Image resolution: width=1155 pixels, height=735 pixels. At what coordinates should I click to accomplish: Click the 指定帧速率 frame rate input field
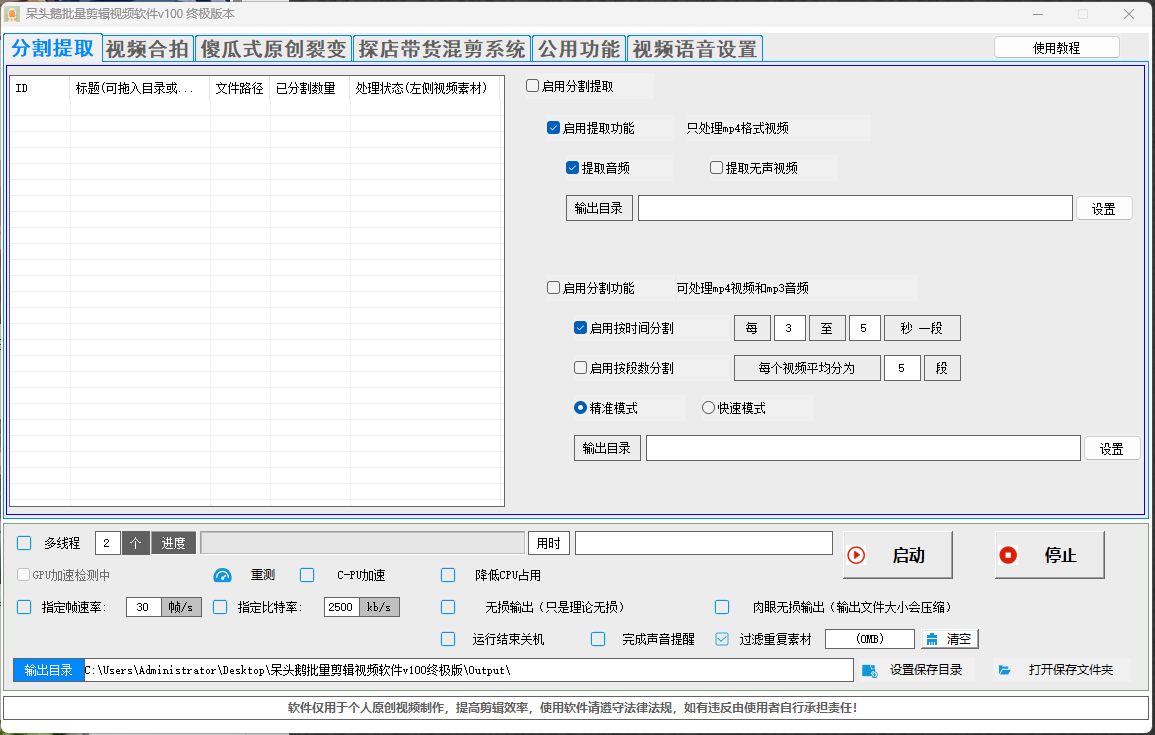(x=144, y=607)
